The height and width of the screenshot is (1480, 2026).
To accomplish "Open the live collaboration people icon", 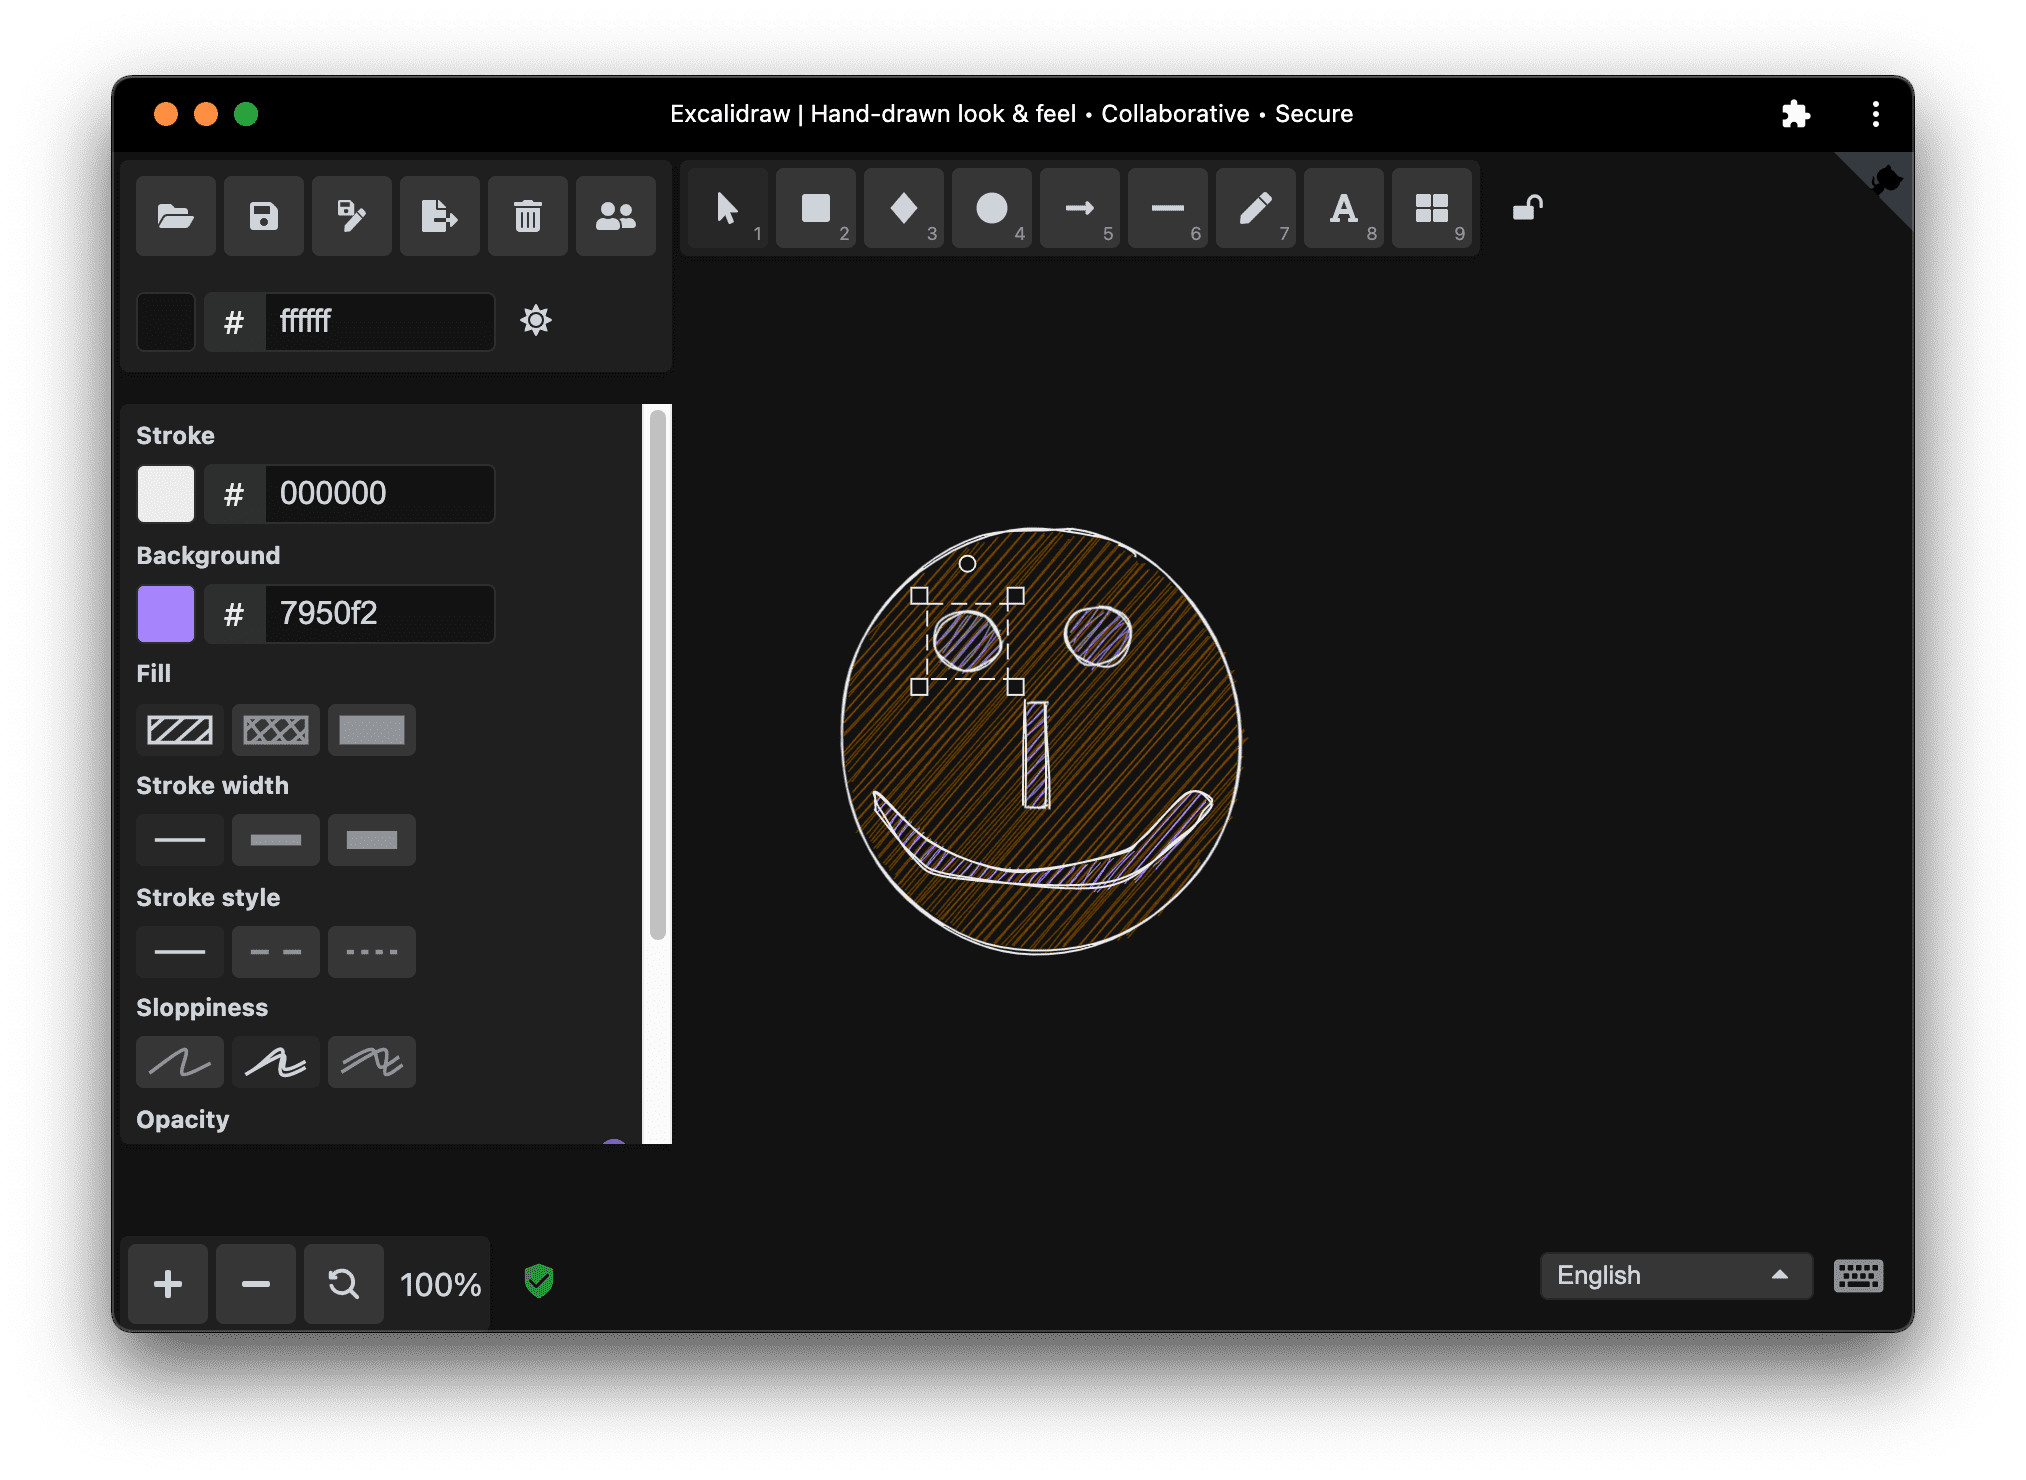I will (x=615, y=216).
